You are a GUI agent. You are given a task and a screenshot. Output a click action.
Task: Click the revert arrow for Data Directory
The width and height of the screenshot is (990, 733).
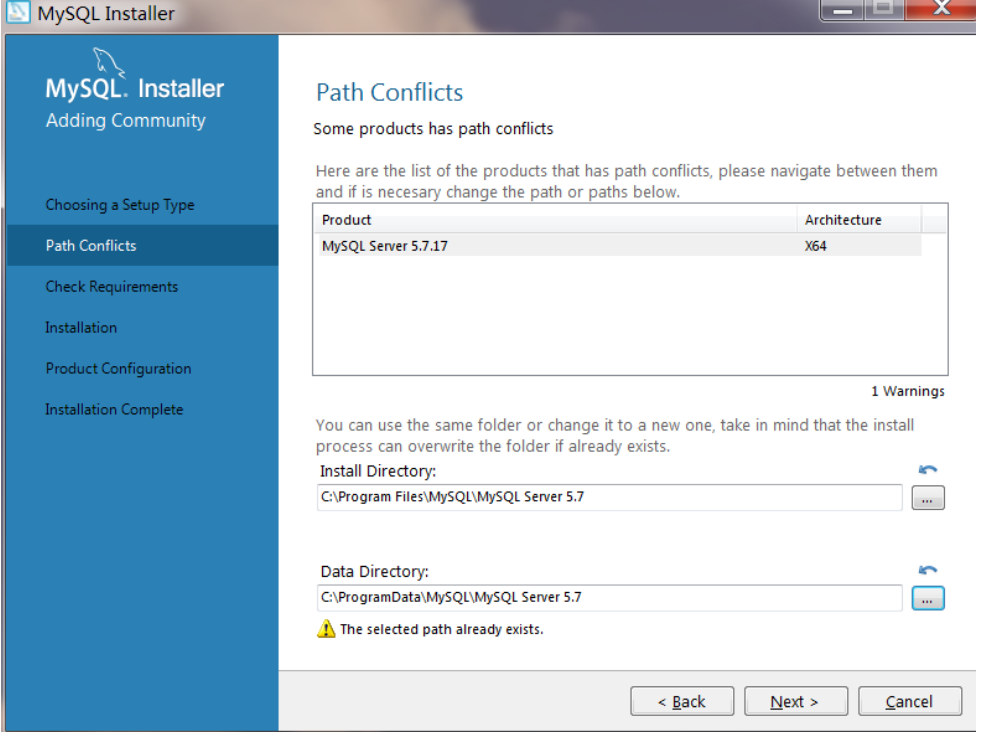pos(927,570)
